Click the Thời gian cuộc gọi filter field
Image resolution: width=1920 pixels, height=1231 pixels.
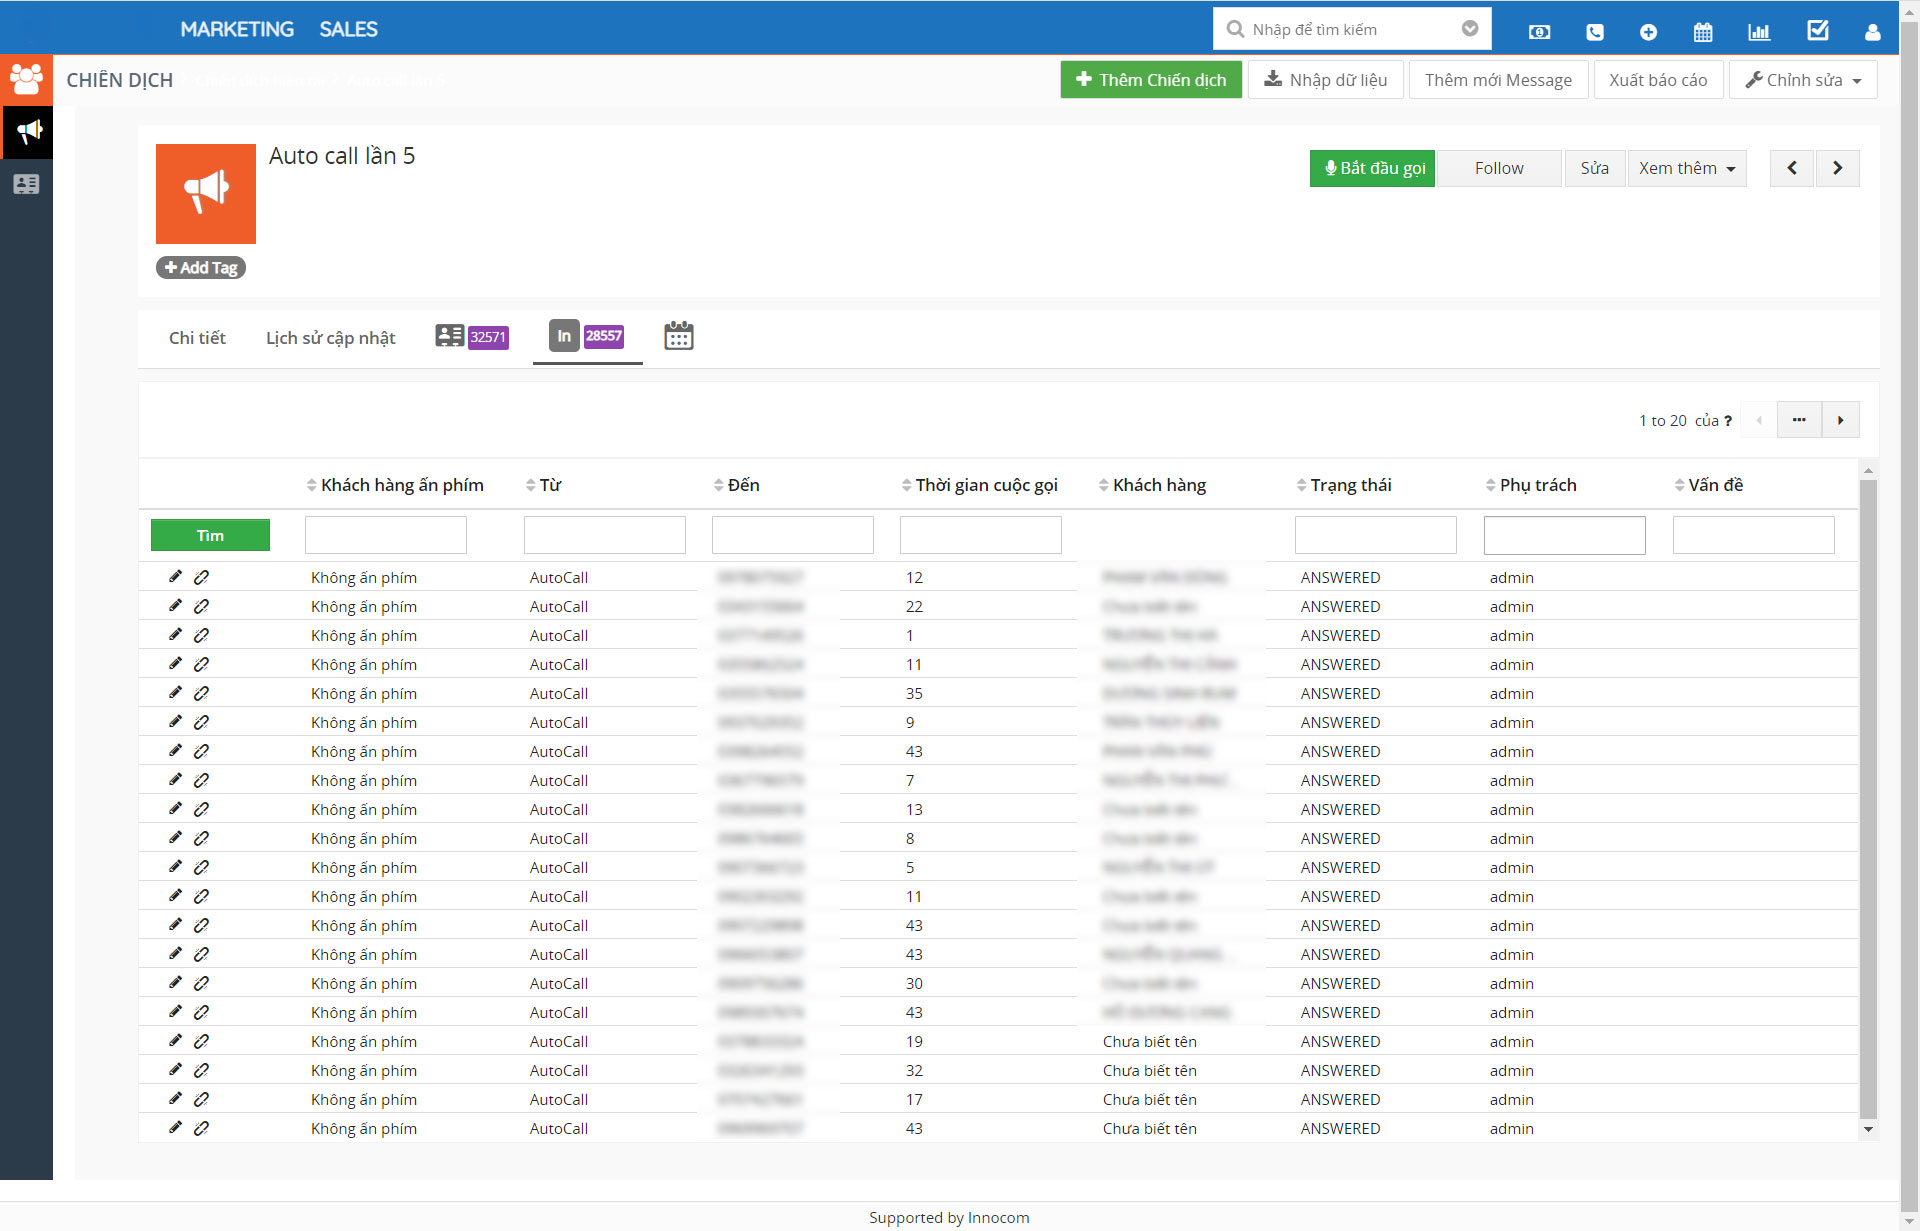pos(981,535)
